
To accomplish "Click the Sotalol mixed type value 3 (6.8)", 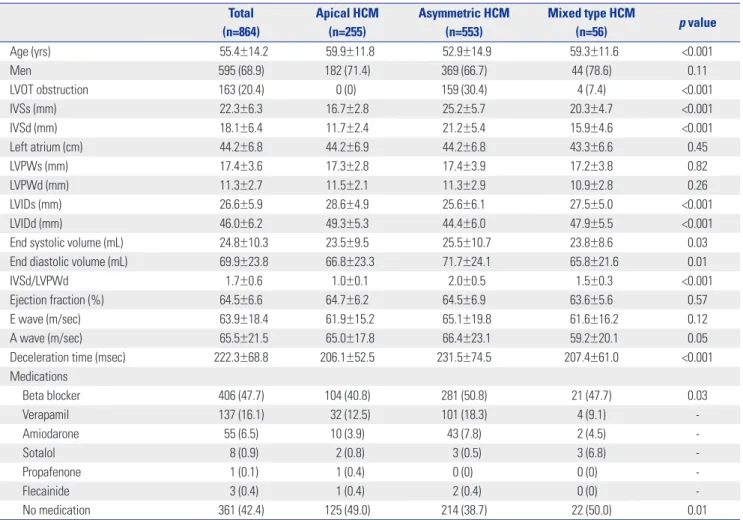I will pos(591,453).
